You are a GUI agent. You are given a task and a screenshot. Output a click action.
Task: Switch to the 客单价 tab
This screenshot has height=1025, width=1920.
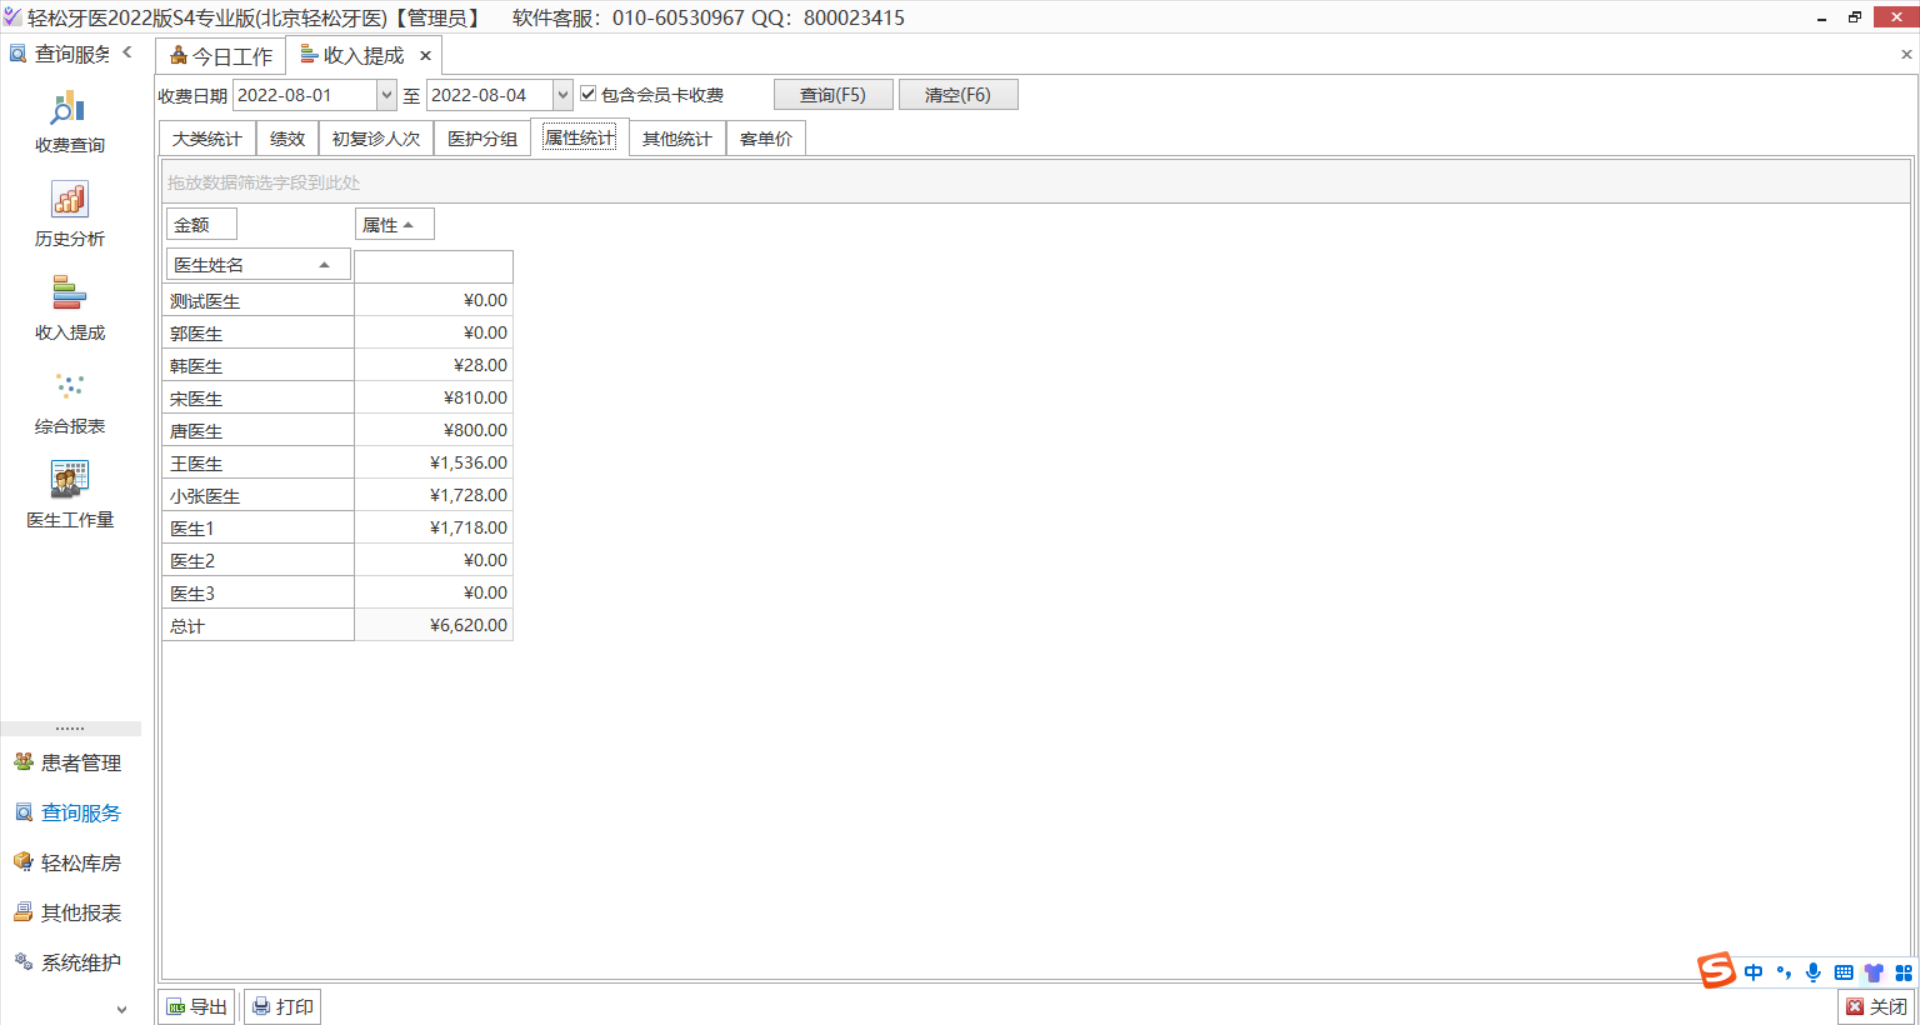point(766,139)
